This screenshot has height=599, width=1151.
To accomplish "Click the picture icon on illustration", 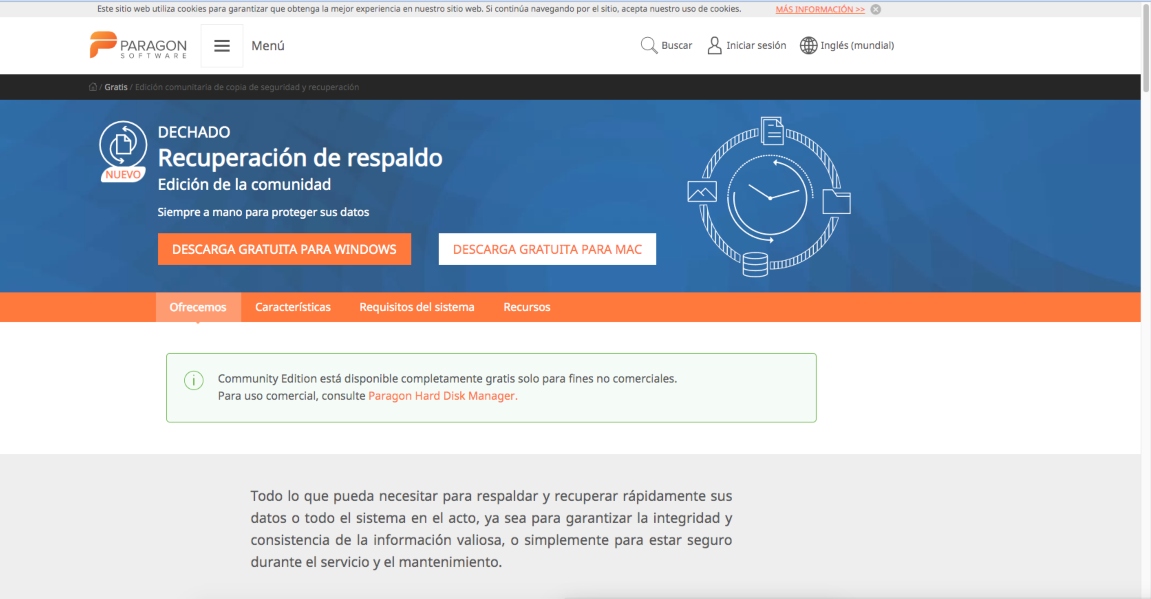I will pyautogui.click(x=702, y=192).
